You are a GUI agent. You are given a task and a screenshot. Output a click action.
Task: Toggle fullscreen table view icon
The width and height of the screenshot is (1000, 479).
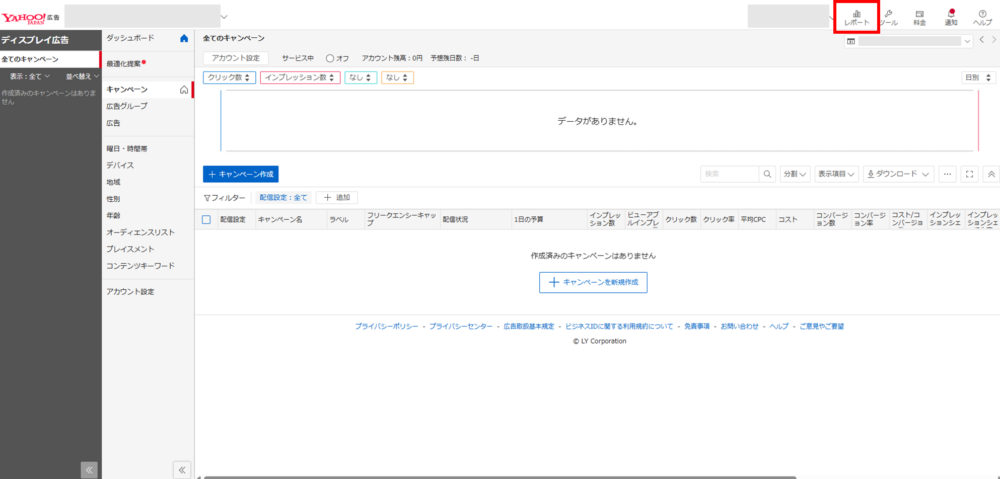click(969, 173)
